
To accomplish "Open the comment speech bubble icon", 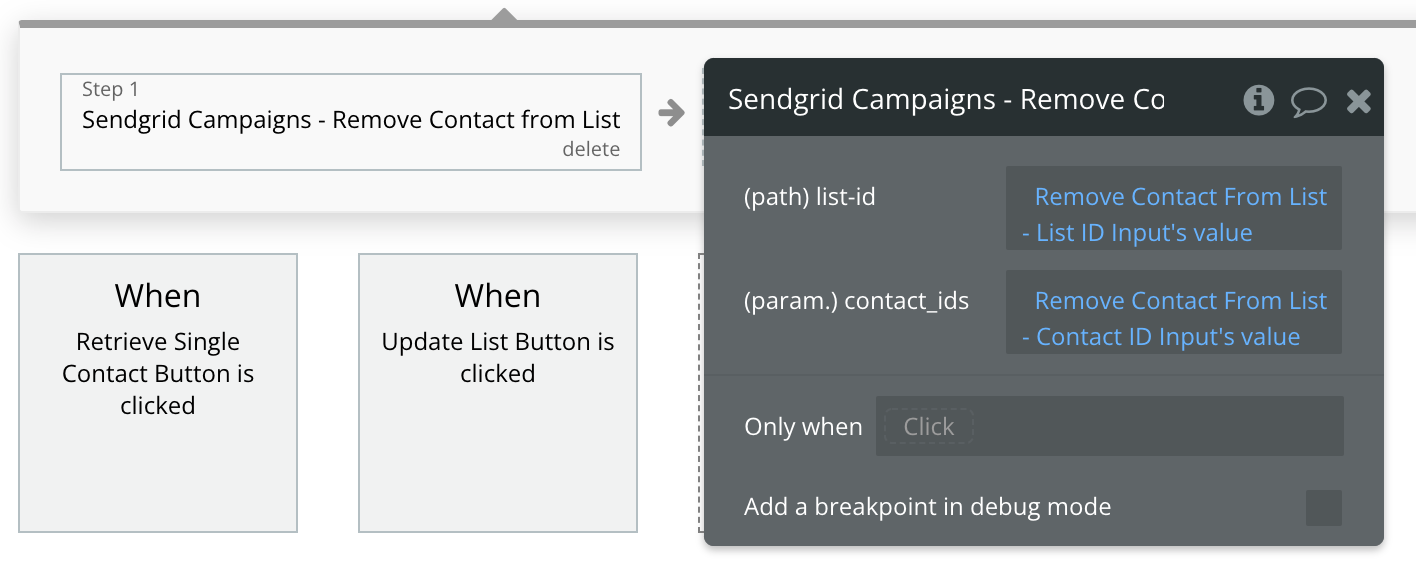I will click(x=1310, y=100).
